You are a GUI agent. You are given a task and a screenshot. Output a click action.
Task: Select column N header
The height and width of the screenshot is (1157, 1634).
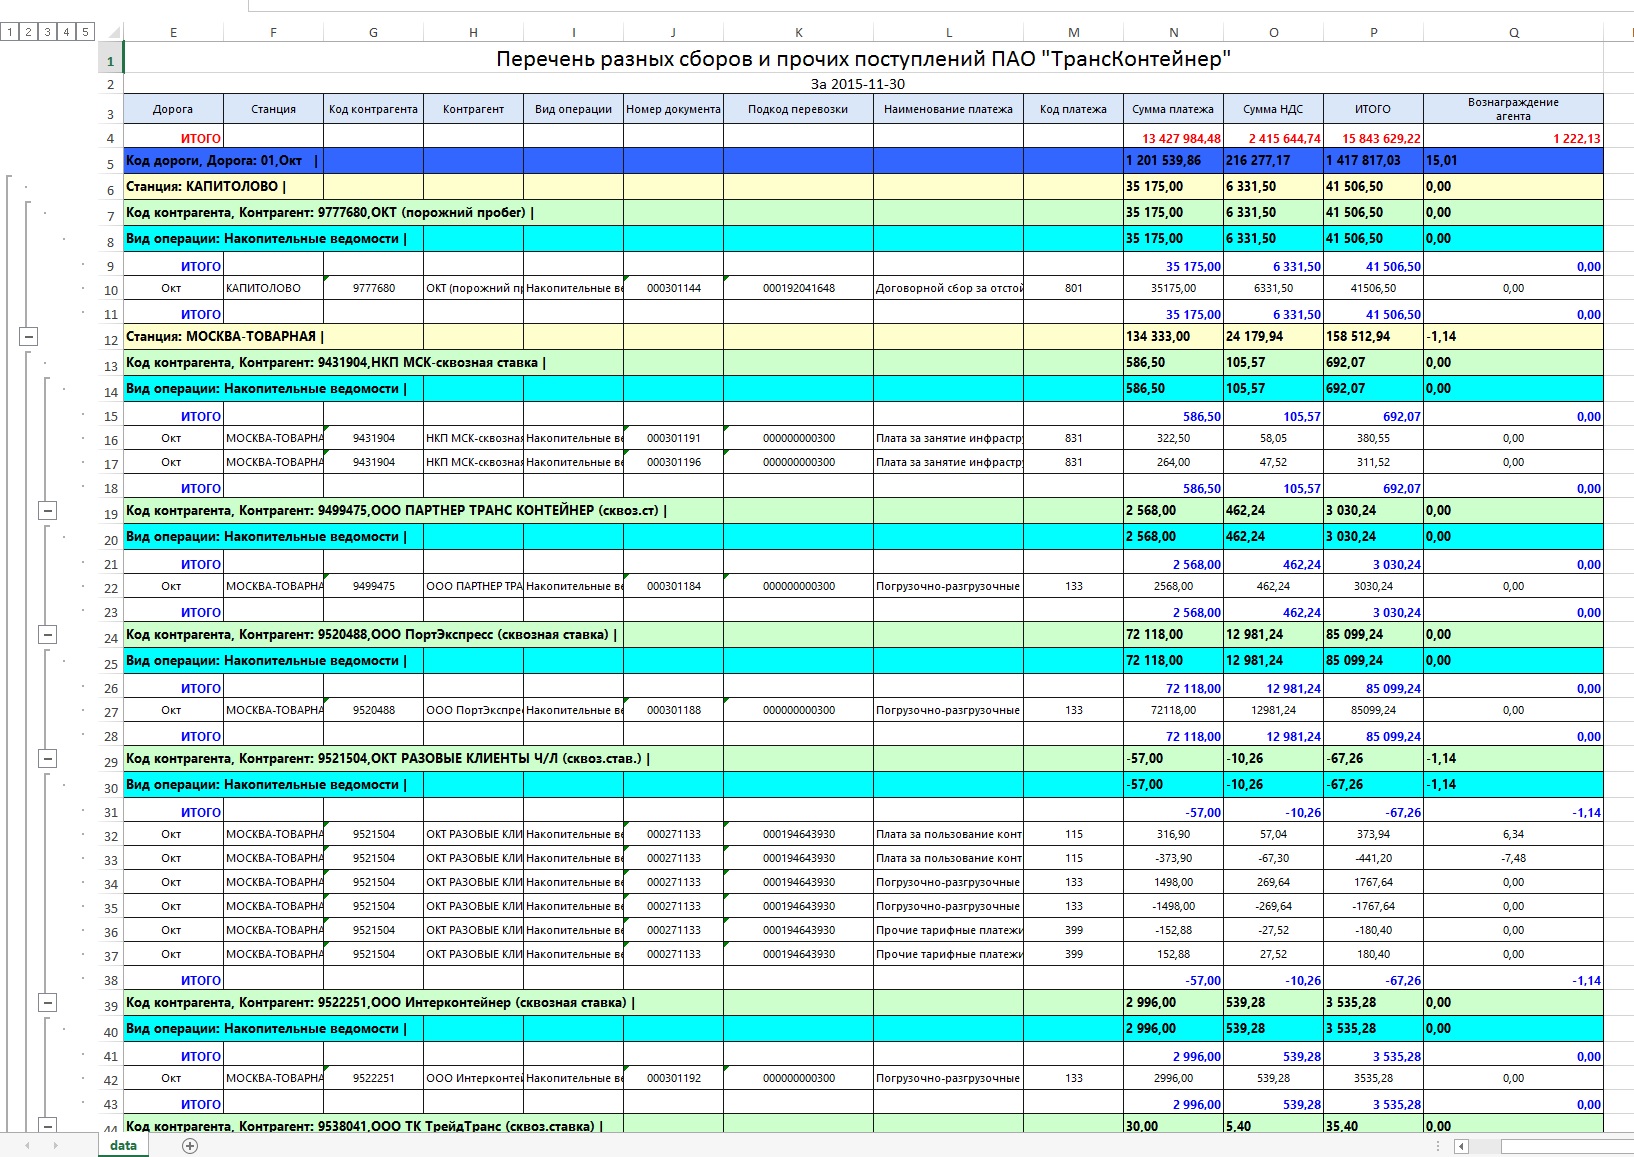(x=1173, y=32)
